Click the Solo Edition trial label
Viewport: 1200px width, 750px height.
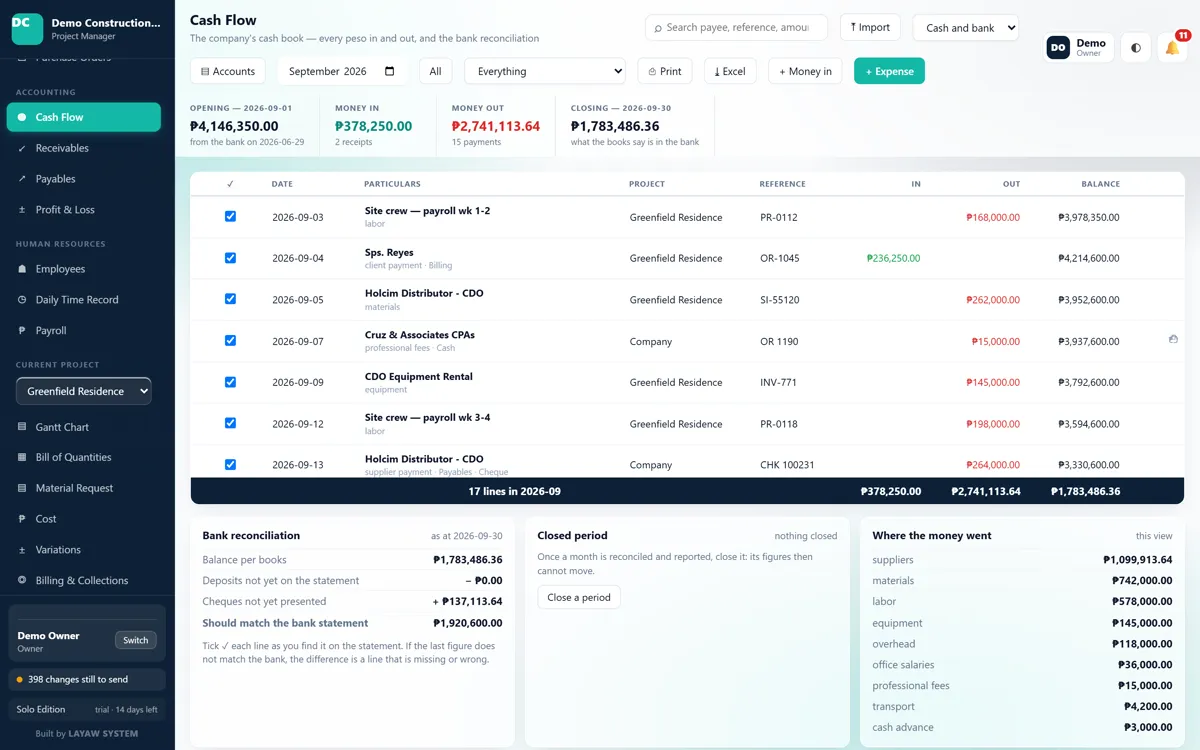pos(87,709)
